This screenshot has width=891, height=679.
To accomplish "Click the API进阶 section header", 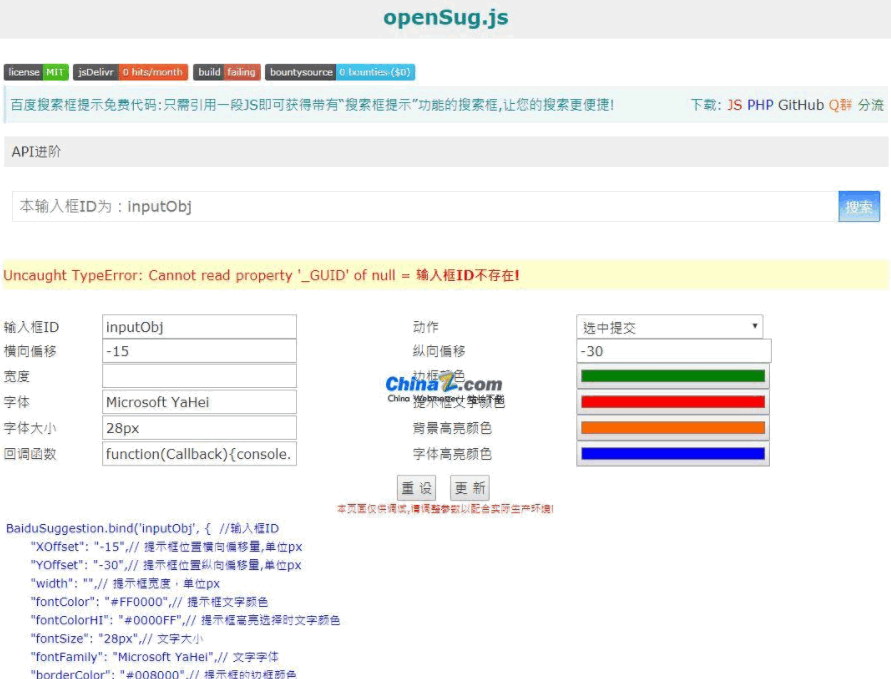I will (x=446, y=152).
